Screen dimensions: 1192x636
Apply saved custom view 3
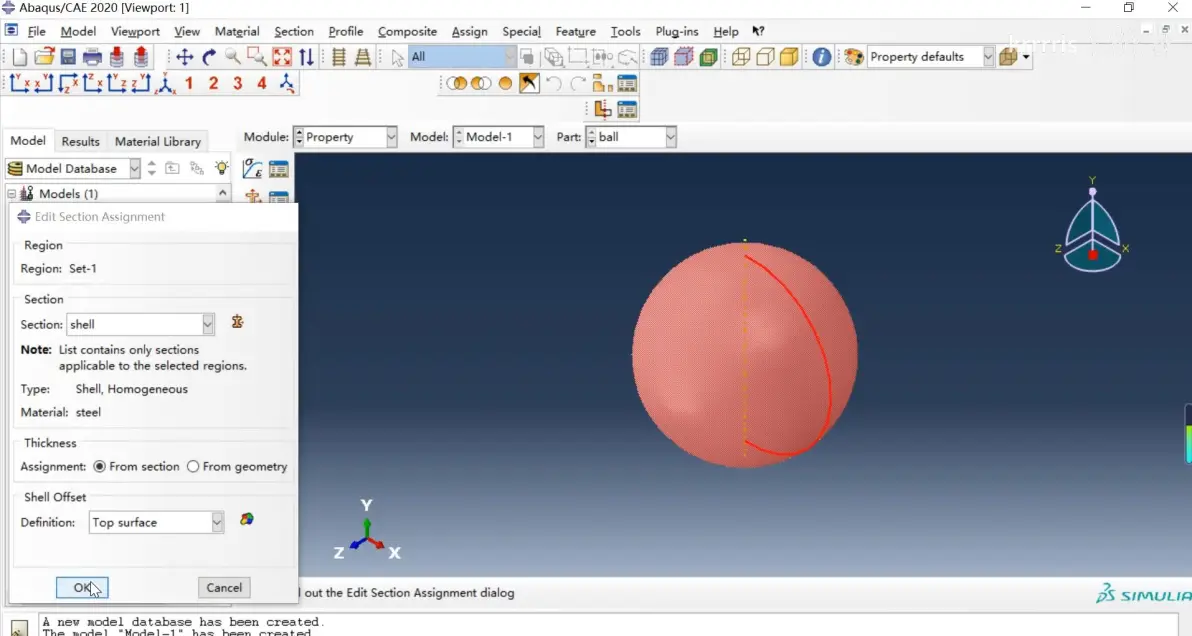[238, 83]
